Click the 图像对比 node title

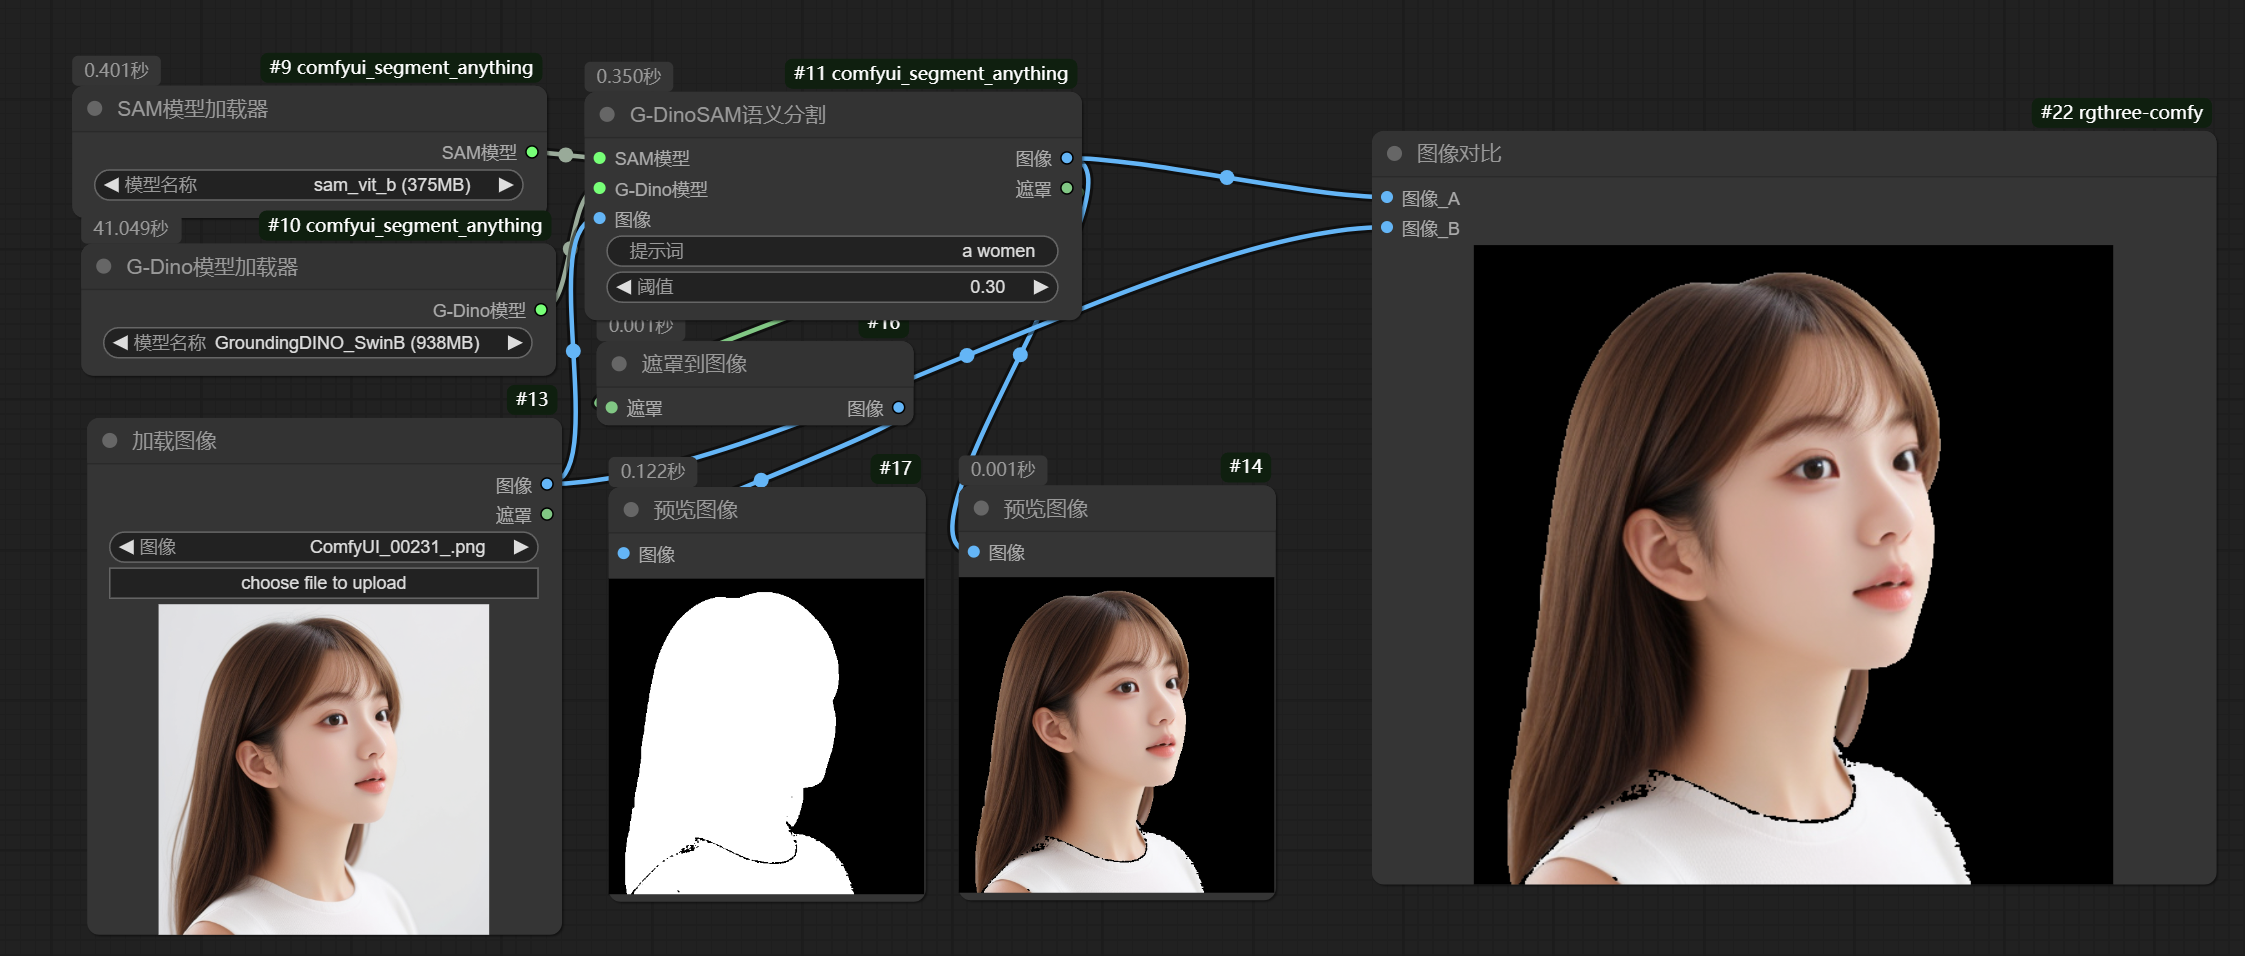(x=1459, y=154)
